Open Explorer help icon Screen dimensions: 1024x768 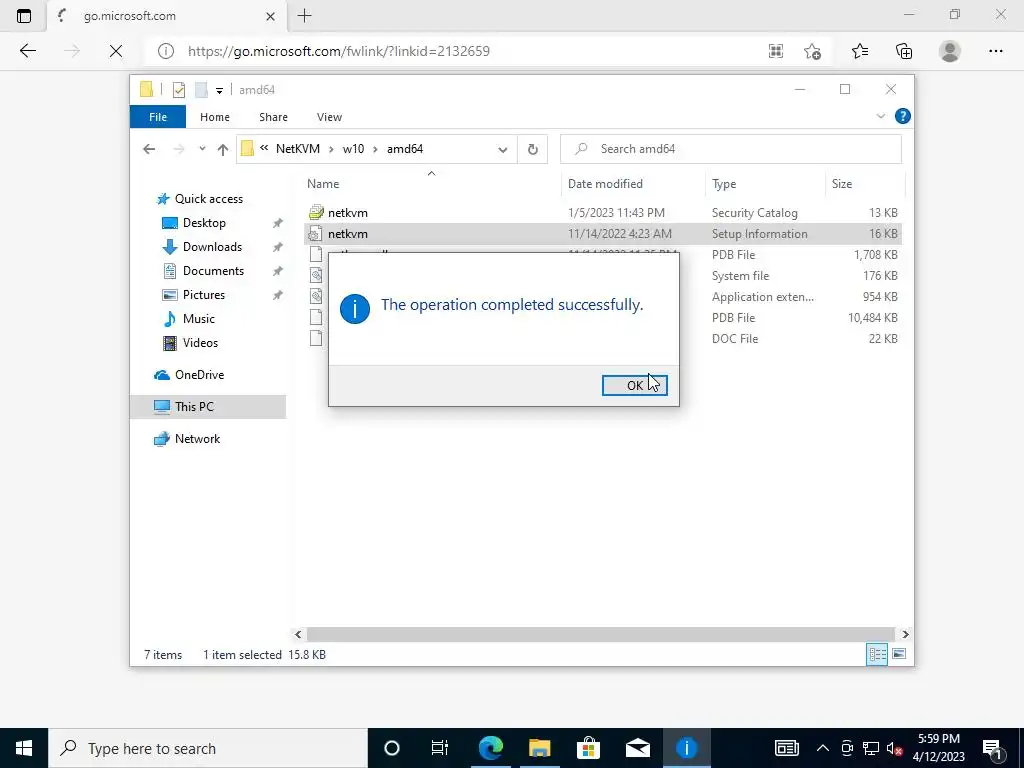coord(903,116)
